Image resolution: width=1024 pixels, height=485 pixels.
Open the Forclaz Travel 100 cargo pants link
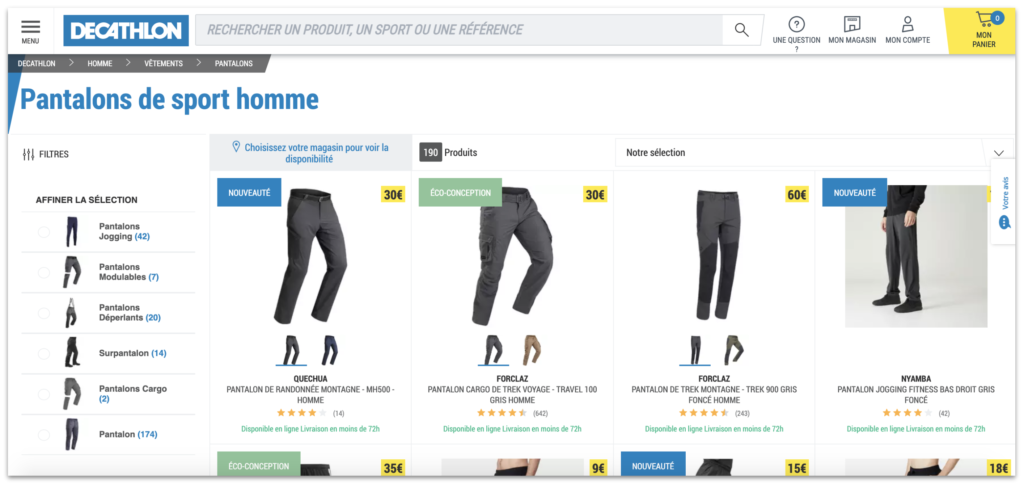(512, 394)
